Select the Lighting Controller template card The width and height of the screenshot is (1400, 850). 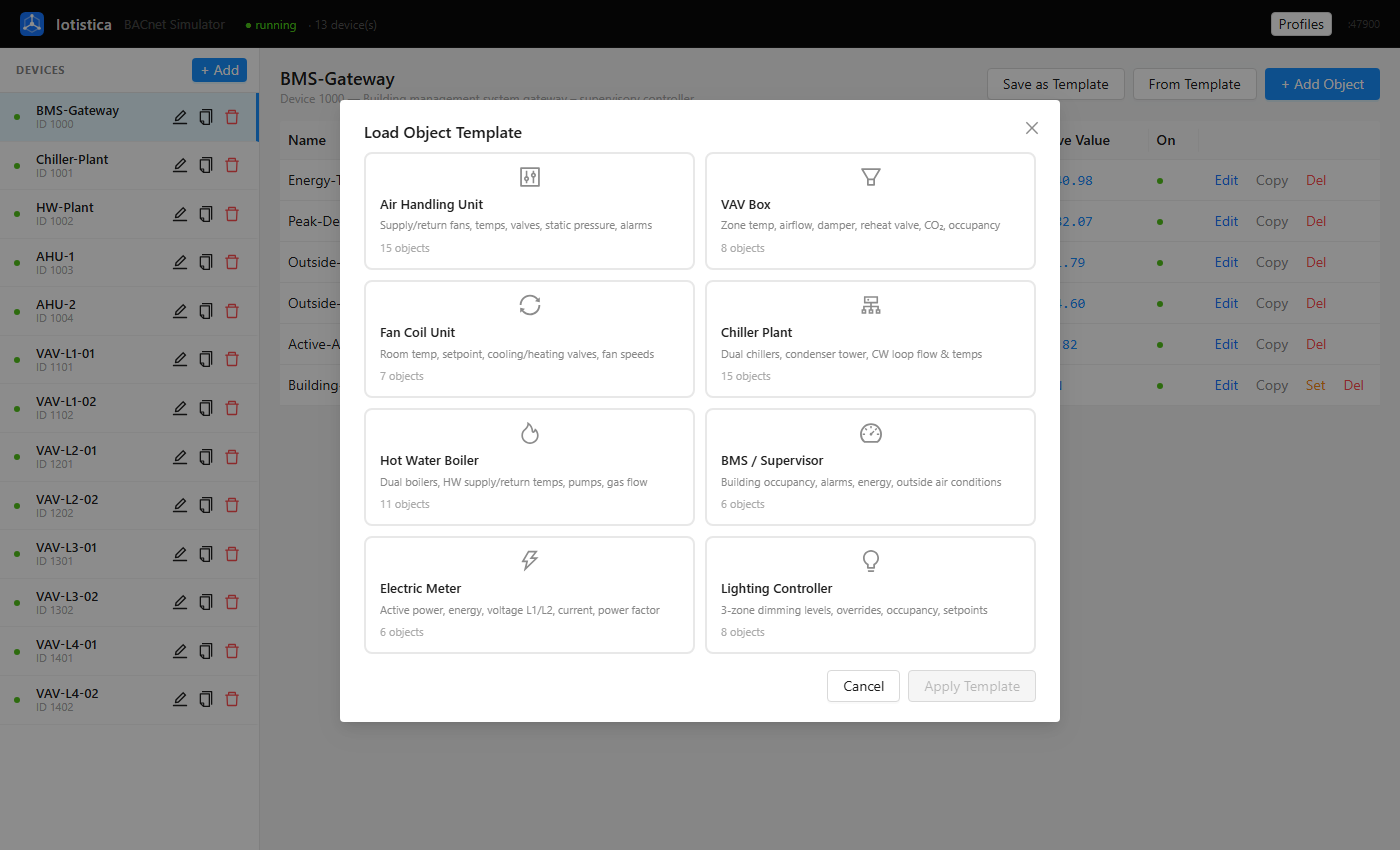pyautogui.click(x=870, y=595)
